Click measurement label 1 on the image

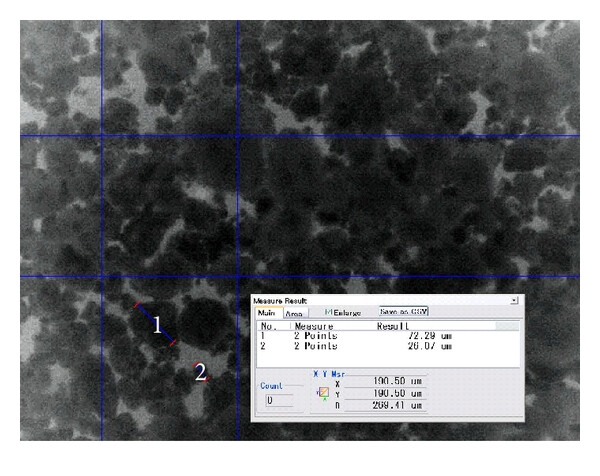point(157,325)
